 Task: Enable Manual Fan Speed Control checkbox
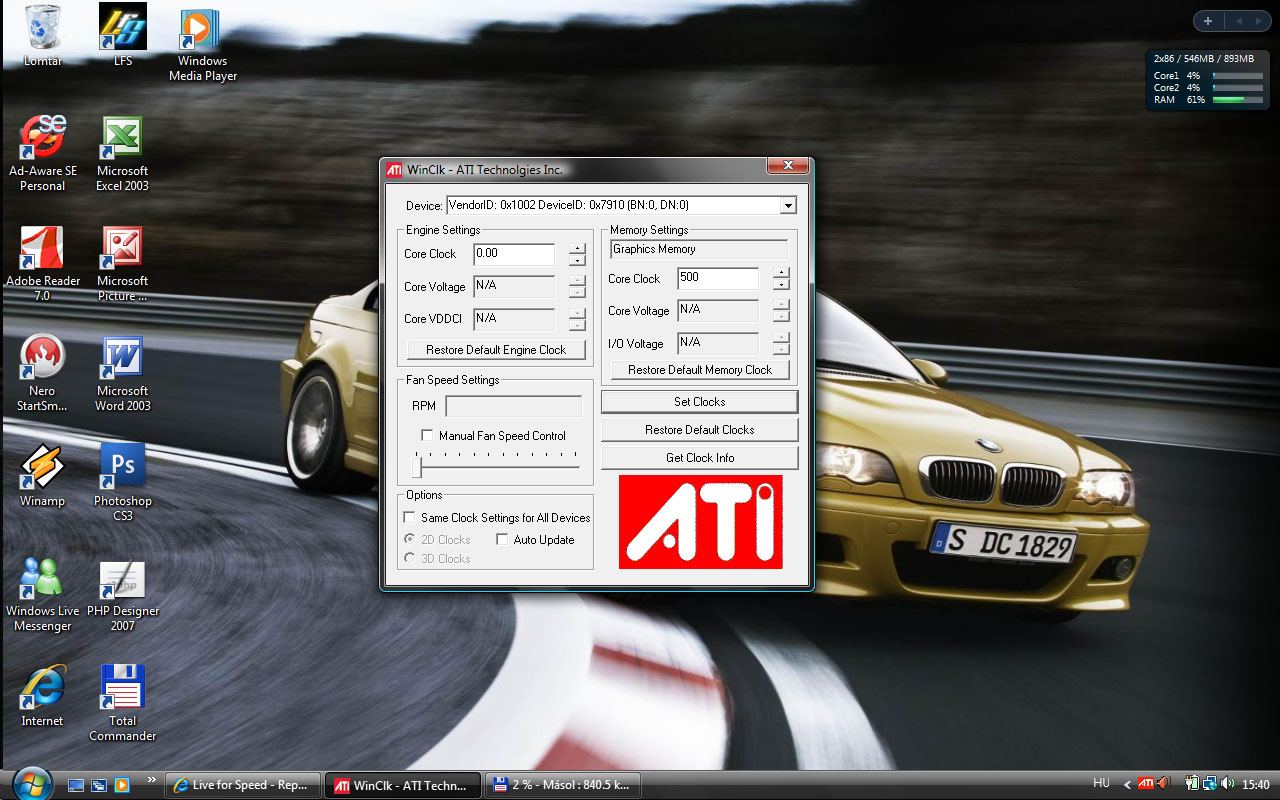(428, 436)
